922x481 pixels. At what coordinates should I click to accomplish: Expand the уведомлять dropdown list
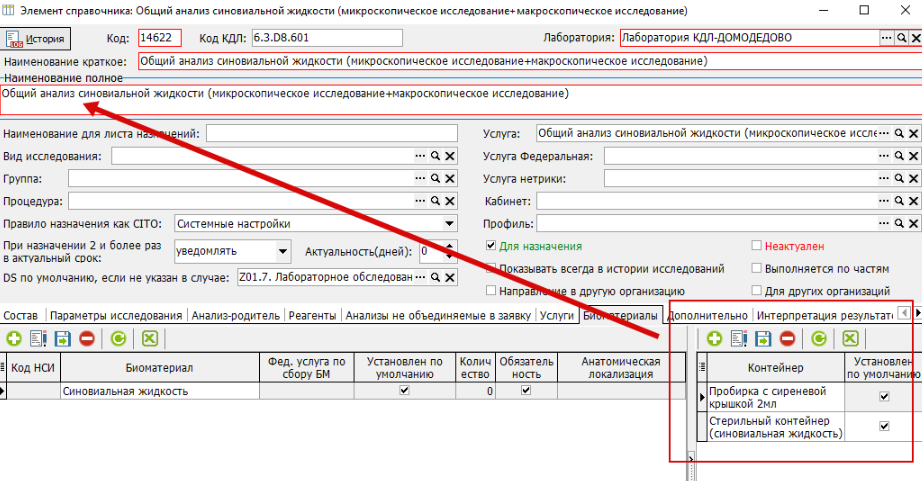pos(283,251)
